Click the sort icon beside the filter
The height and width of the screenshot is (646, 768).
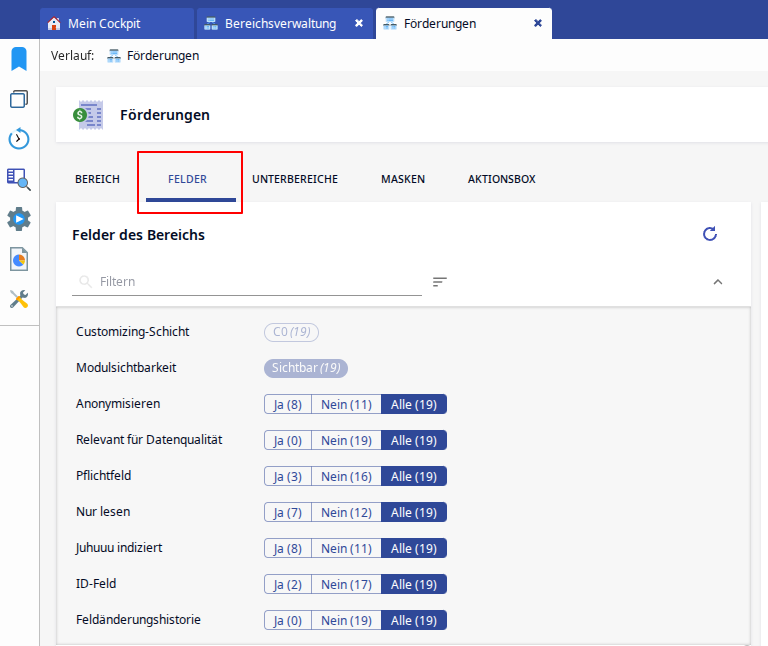[439, 282]
